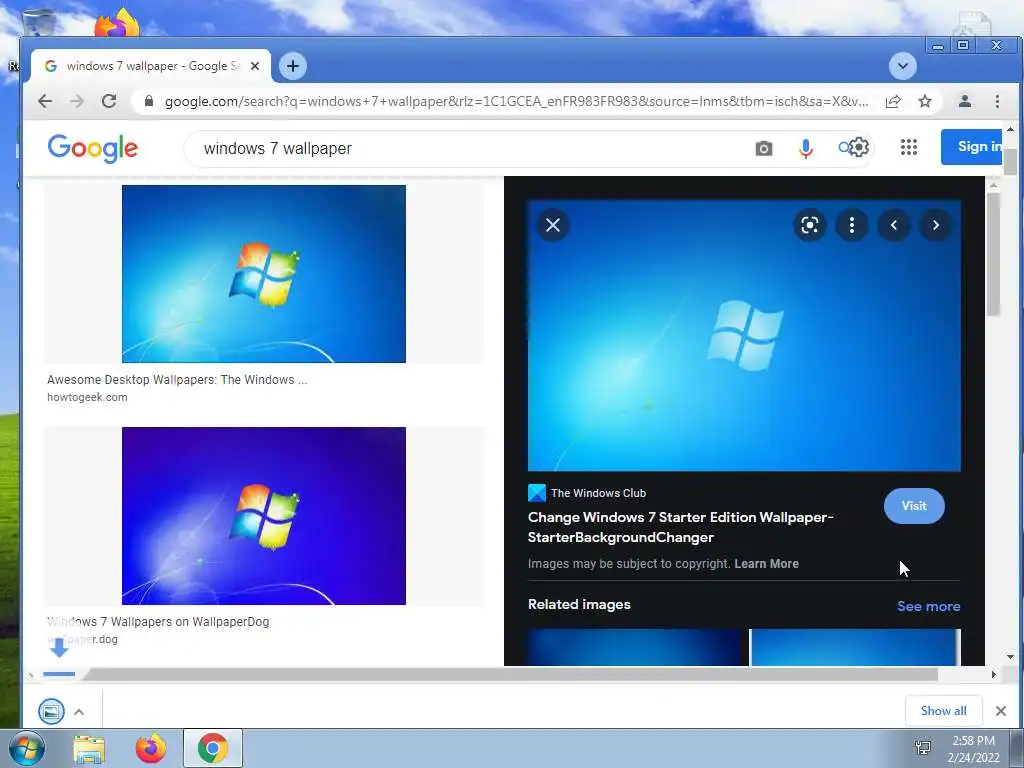The width and height of the screenshot is (1024, 768).
Task: Click The Windows Club source name
Action: [x=598, y=493]
